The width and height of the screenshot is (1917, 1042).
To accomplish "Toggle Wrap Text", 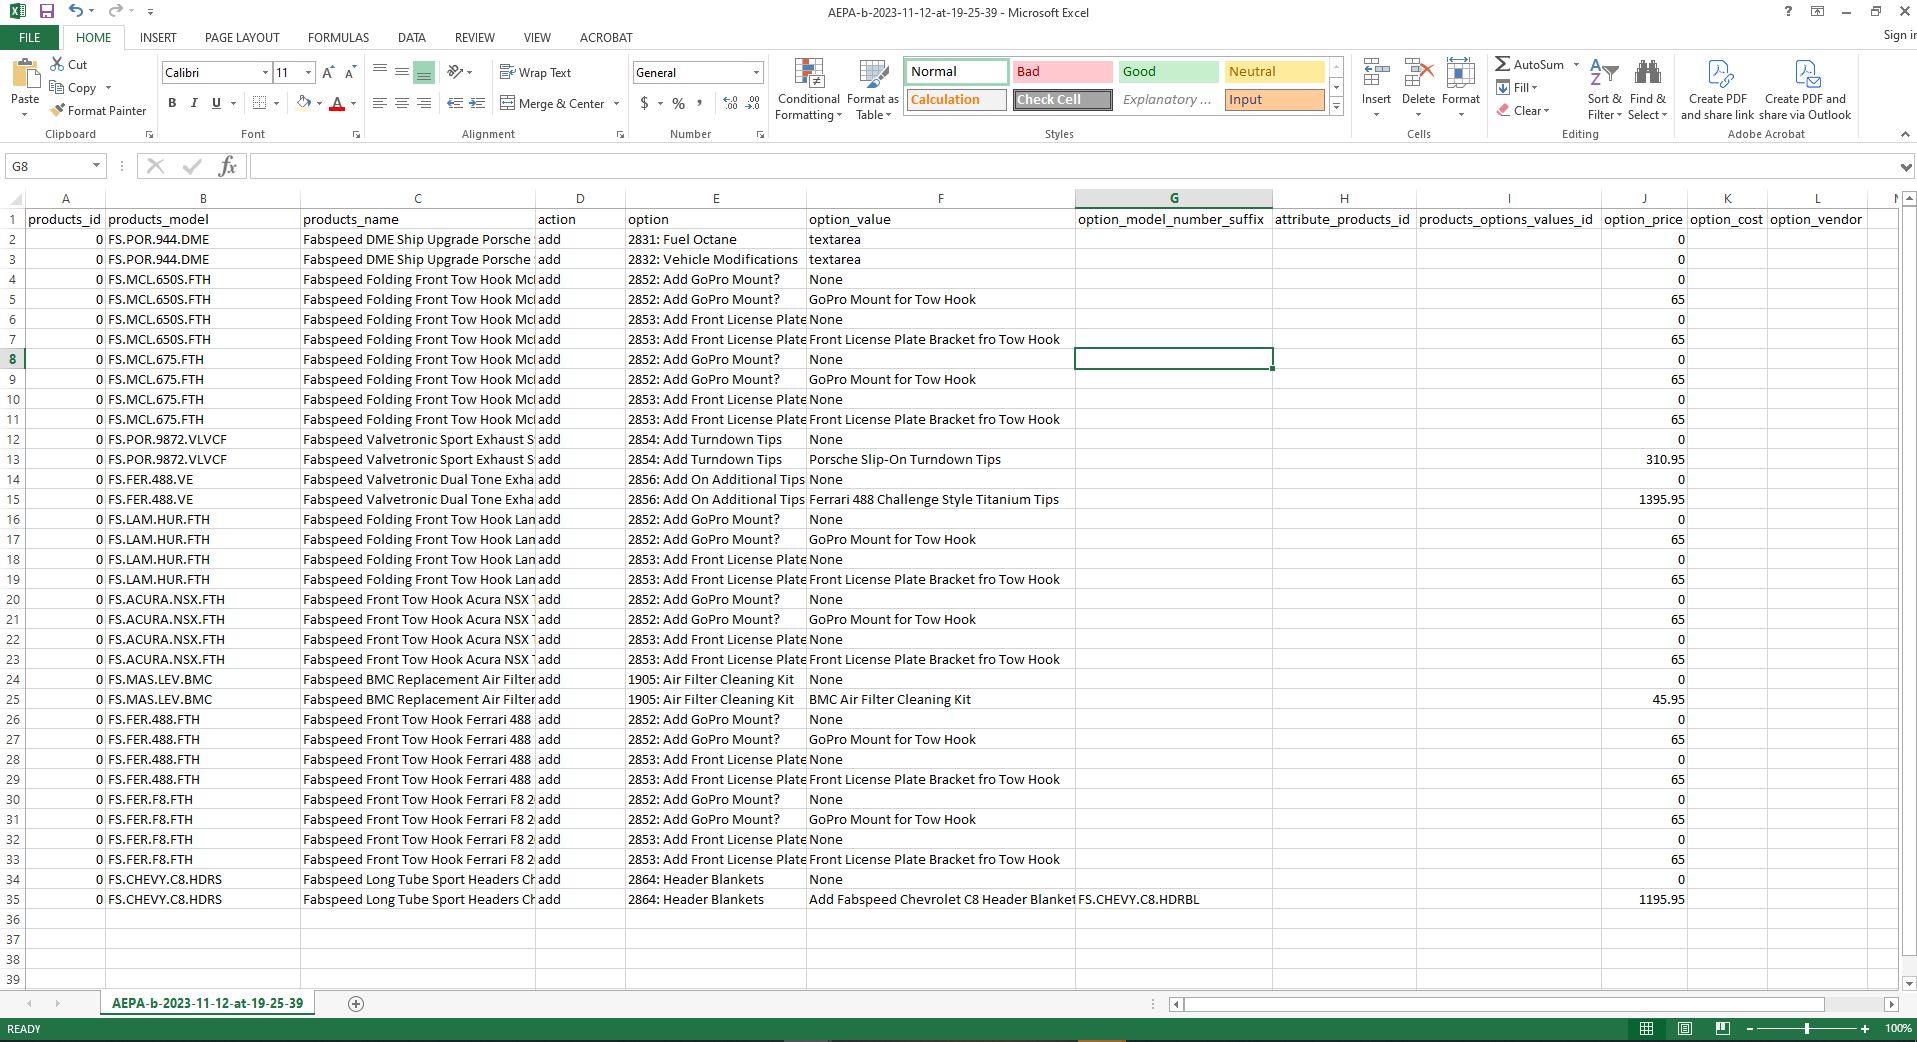I will coord(535,72).
